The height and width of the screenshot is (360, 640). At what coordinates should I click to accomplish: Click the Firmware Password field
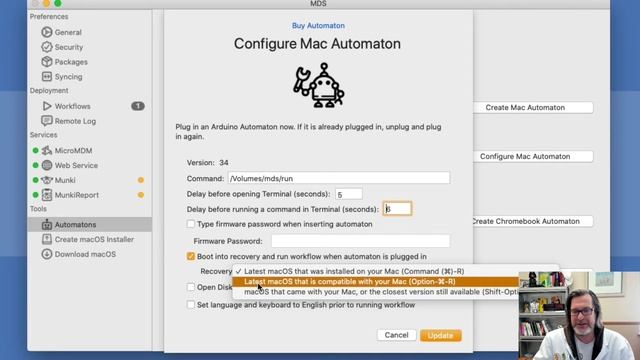(360, 241)
